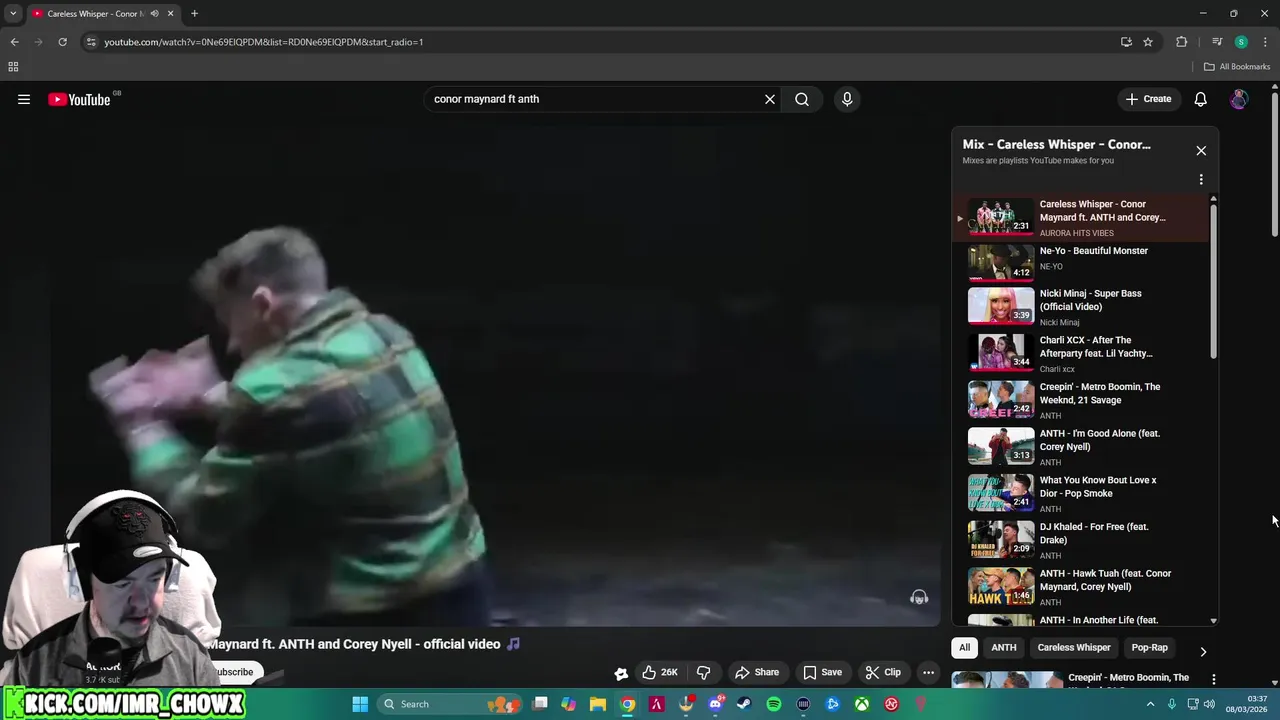Select the Pop-Rap filter chip
This screenshot has width=1280, height=720.
click(x=1149, y=647)
